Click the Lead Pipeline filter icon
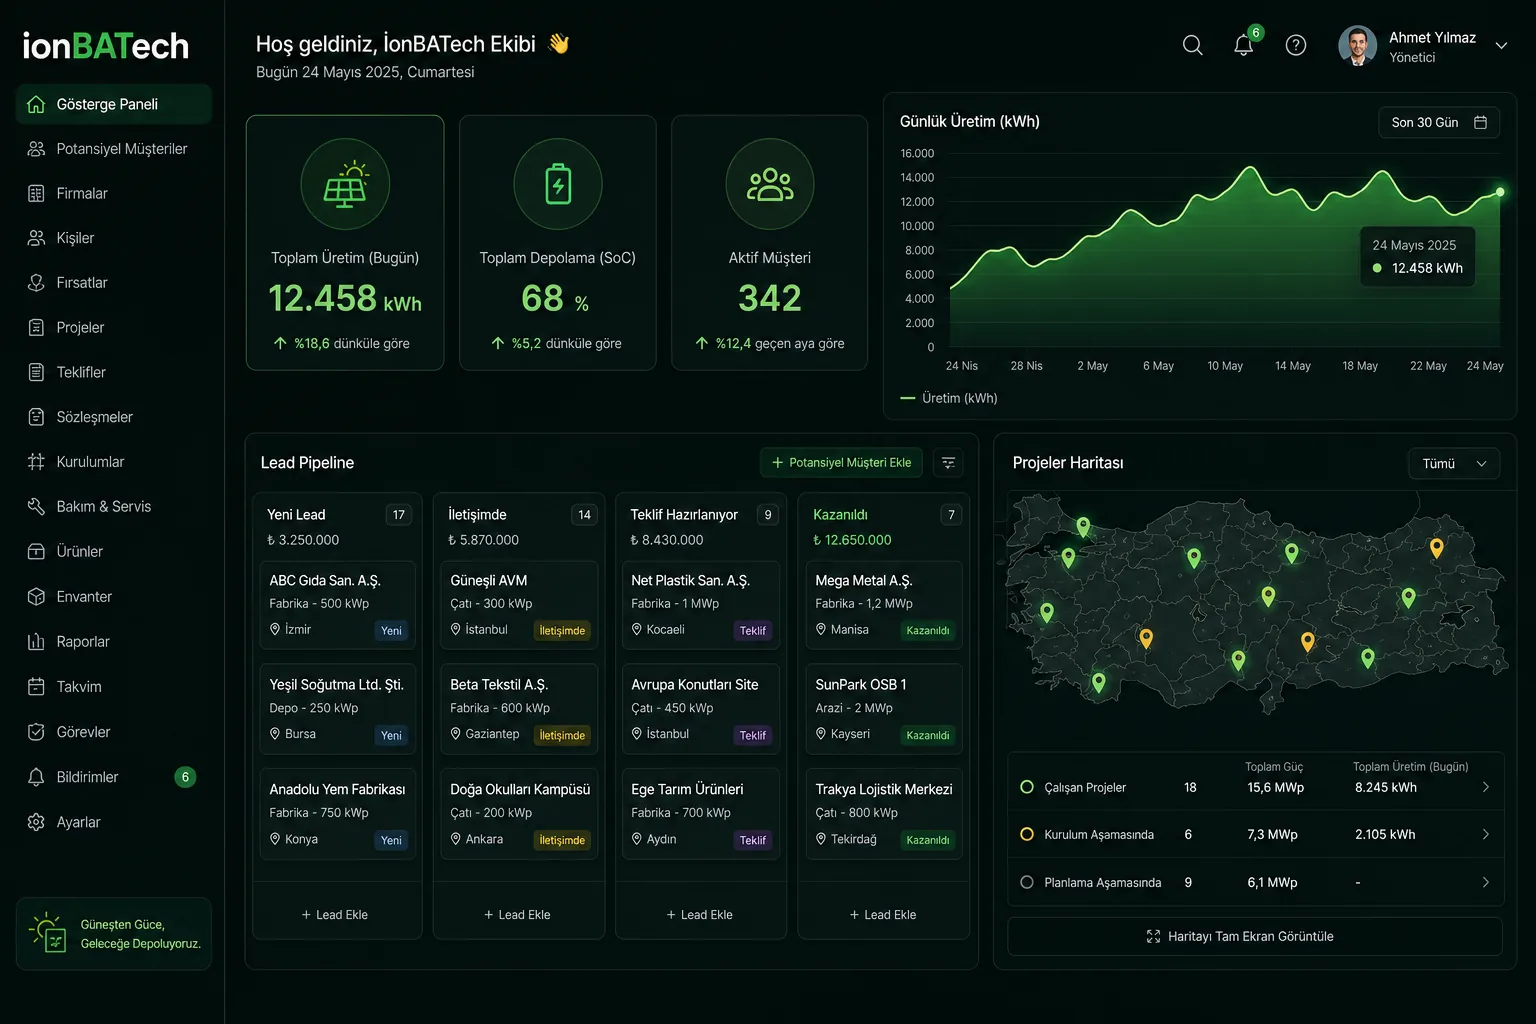 [x=948, y=463]
